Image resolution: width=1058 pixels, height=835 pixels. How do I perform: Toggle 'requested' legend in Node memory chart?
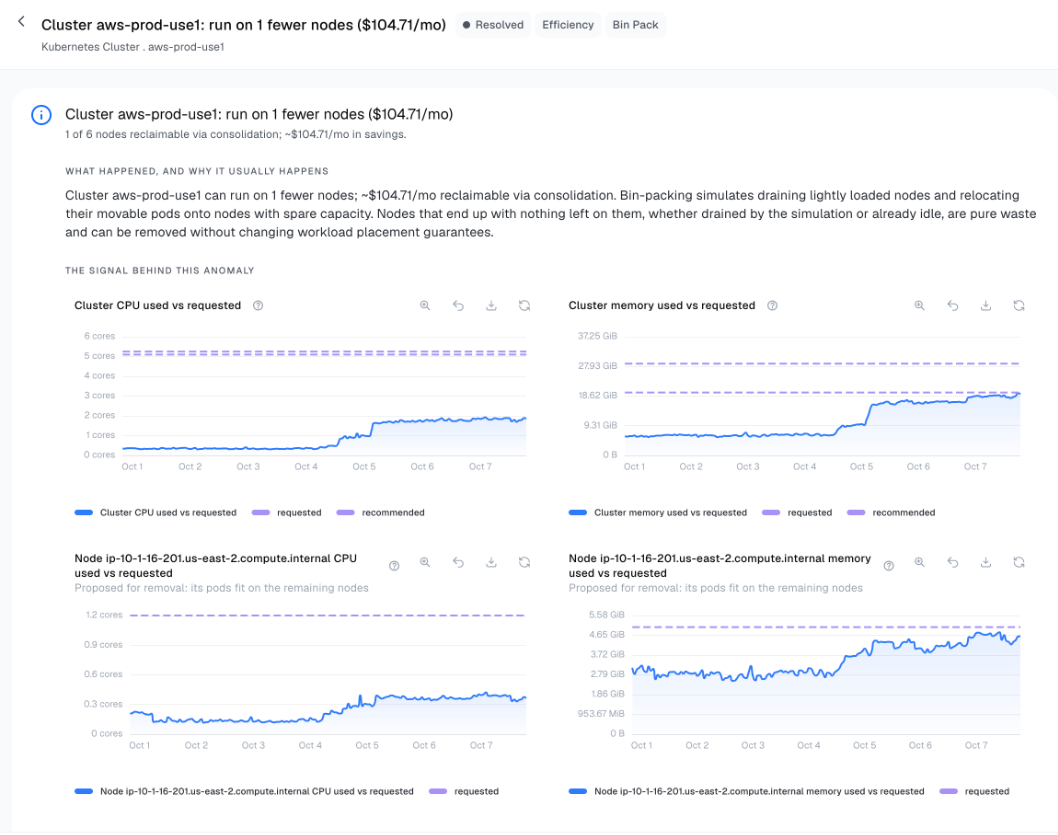coord(974,791)
